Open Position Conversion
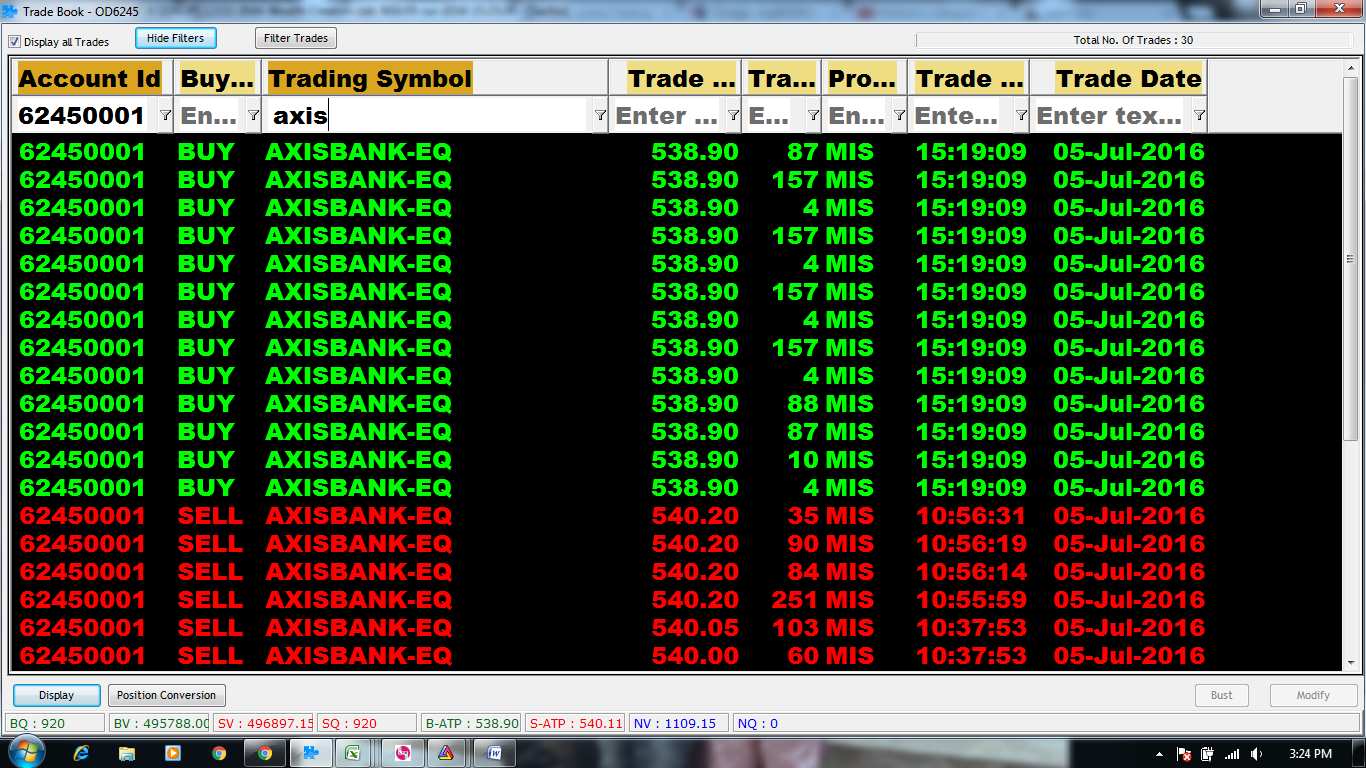 pos(167,695)
